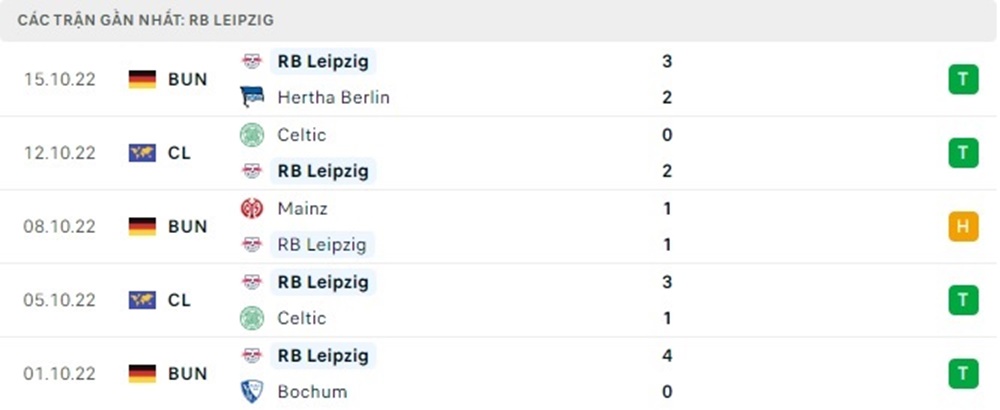The height and width of the screenshot is (410, 1000).
Task: Click the German flag beside 01.10.22 match
Action: [x=143, y=373]
